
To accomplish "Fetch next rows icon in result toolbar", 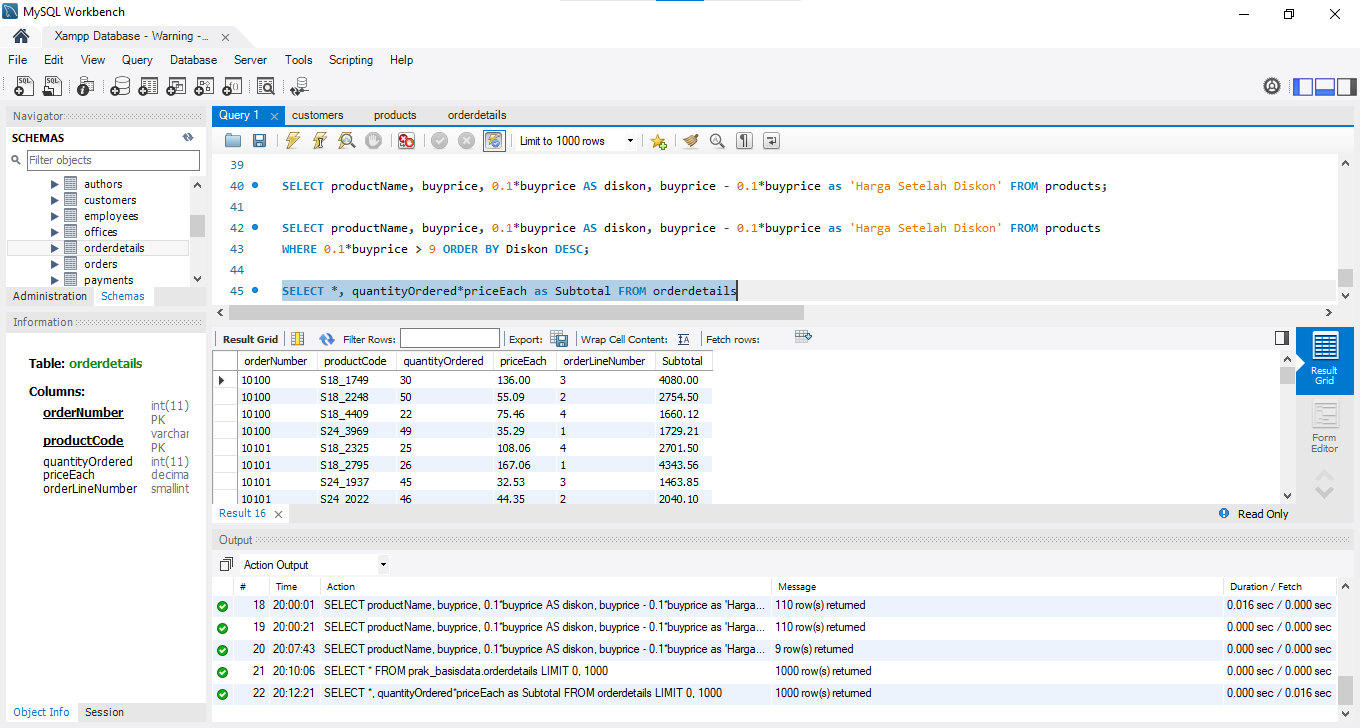I will click(803, 337).
